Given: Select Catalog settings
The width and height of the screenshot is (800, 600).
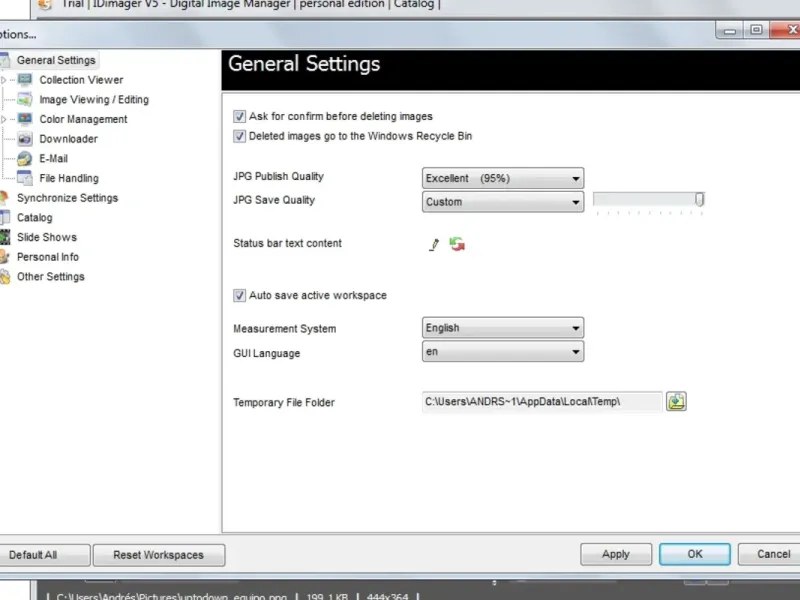Looking at the screenshot, I should point(35,217).
